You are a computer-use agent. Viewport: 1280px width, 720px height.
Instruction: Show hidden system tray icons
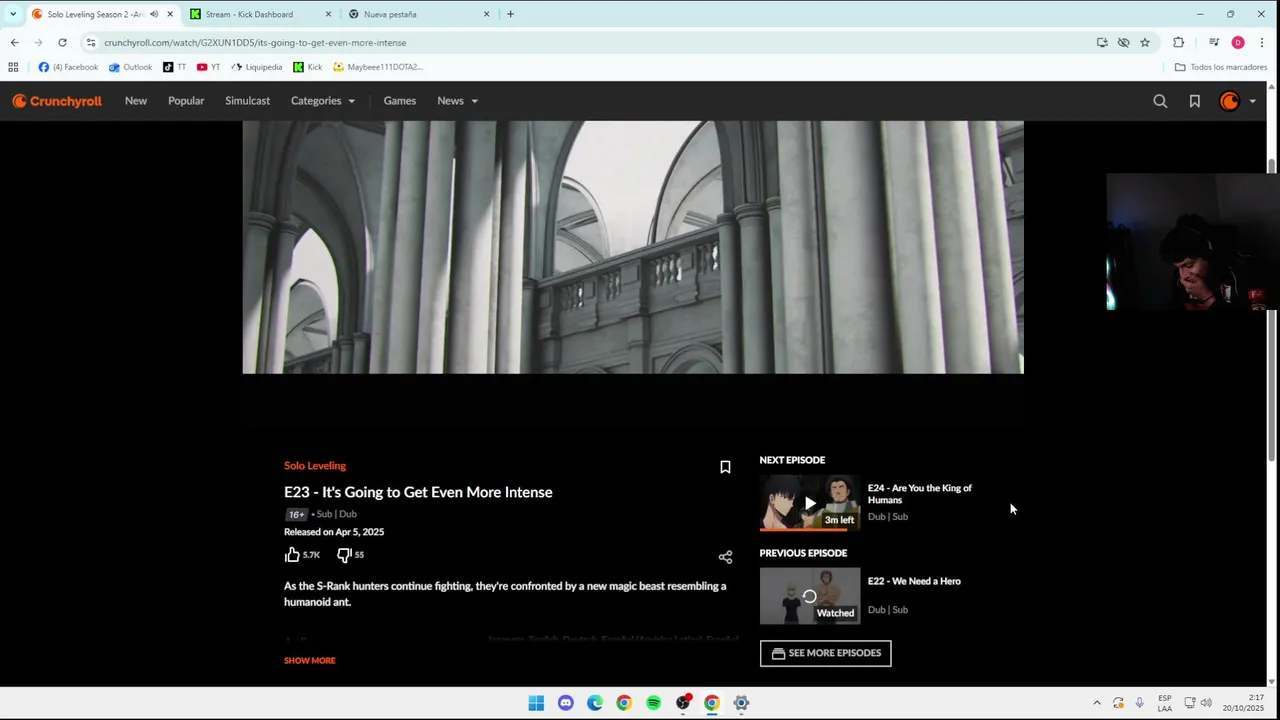point(1097,703)
